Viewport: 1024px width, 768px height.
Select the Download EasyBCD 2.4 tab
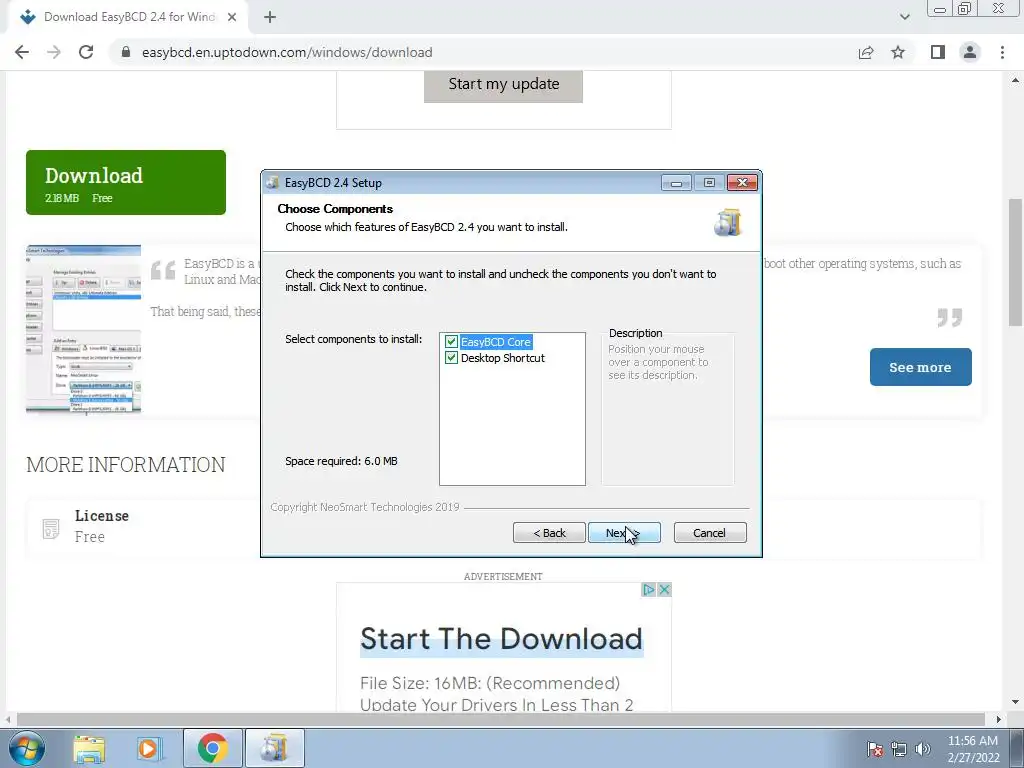[128, 17]
